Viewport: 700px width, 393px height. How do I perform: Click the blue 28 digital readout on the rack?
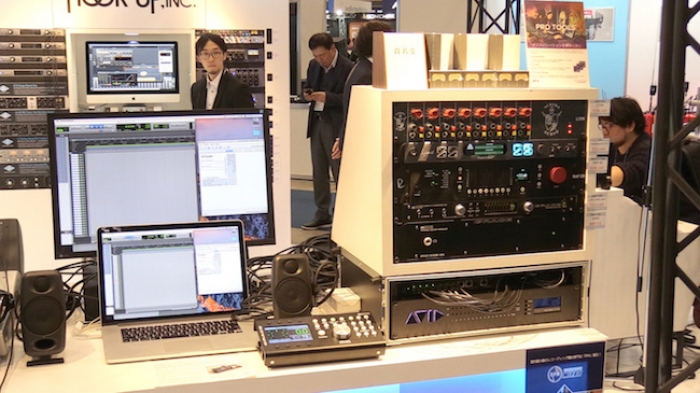click(522, 150)
